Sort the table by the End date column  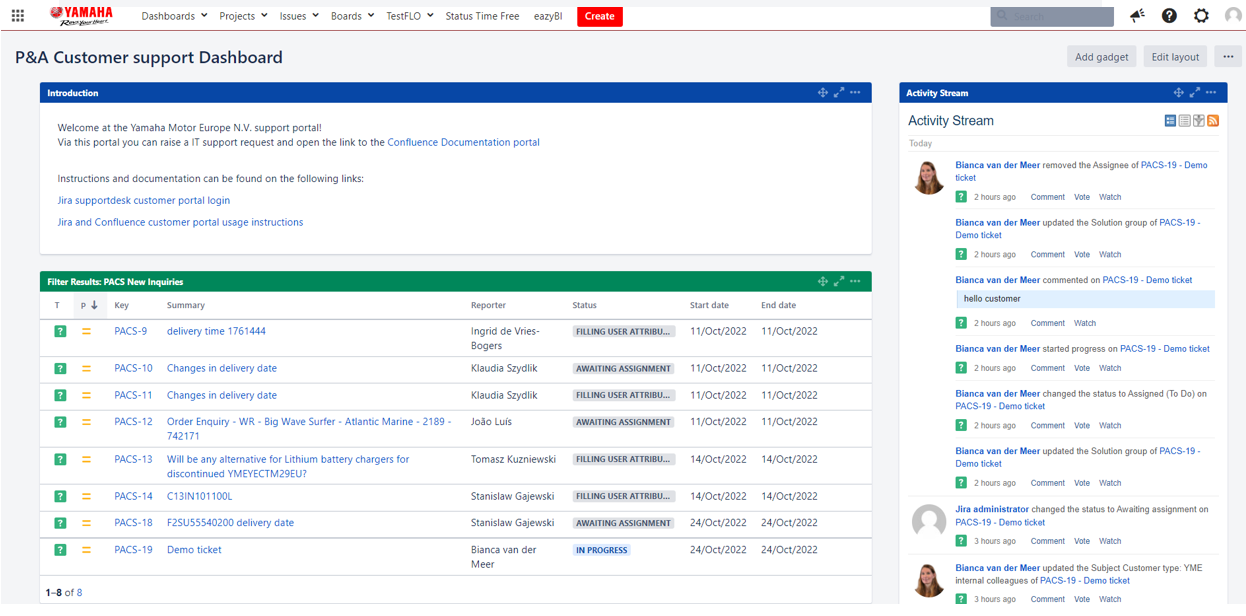pos(779,305)
